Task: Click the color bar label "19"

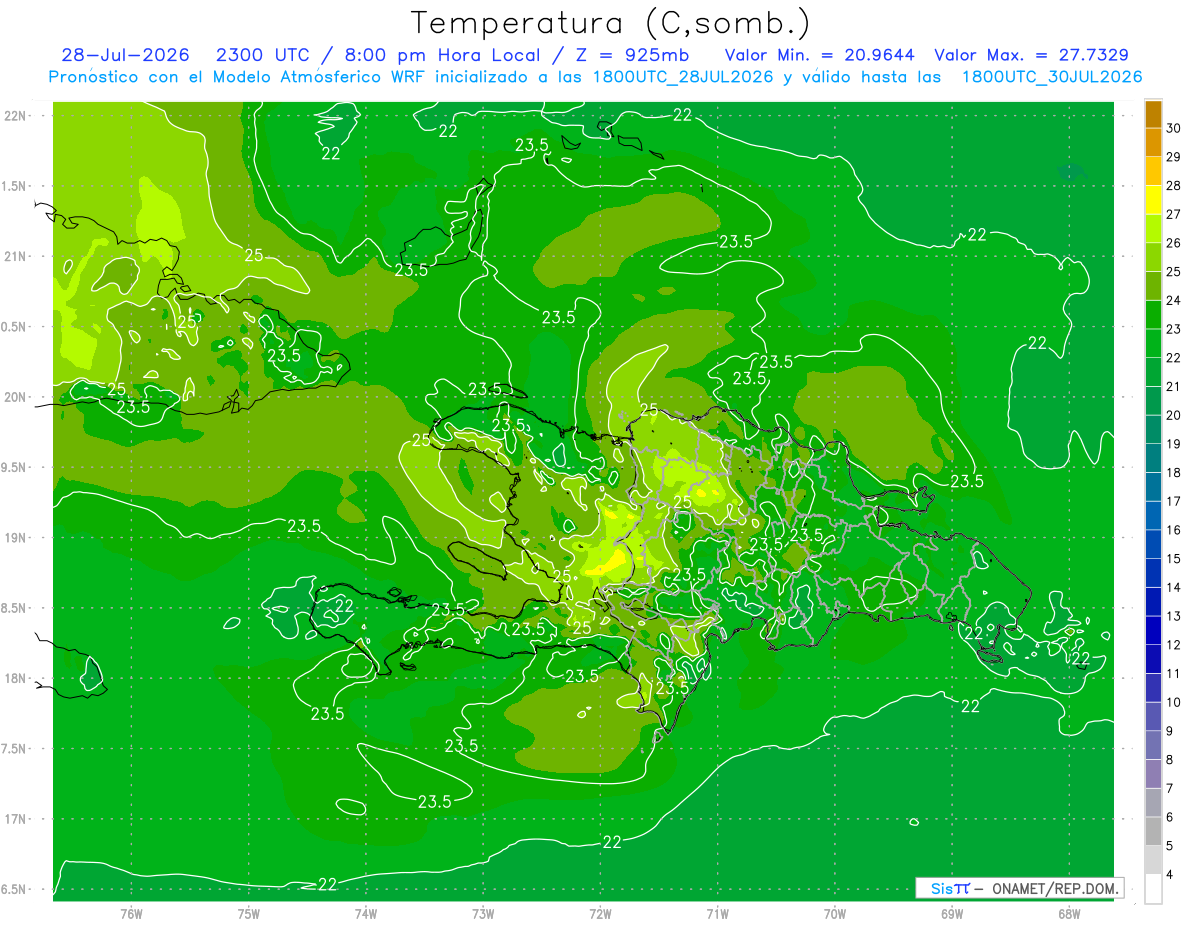Action: 1174,444
